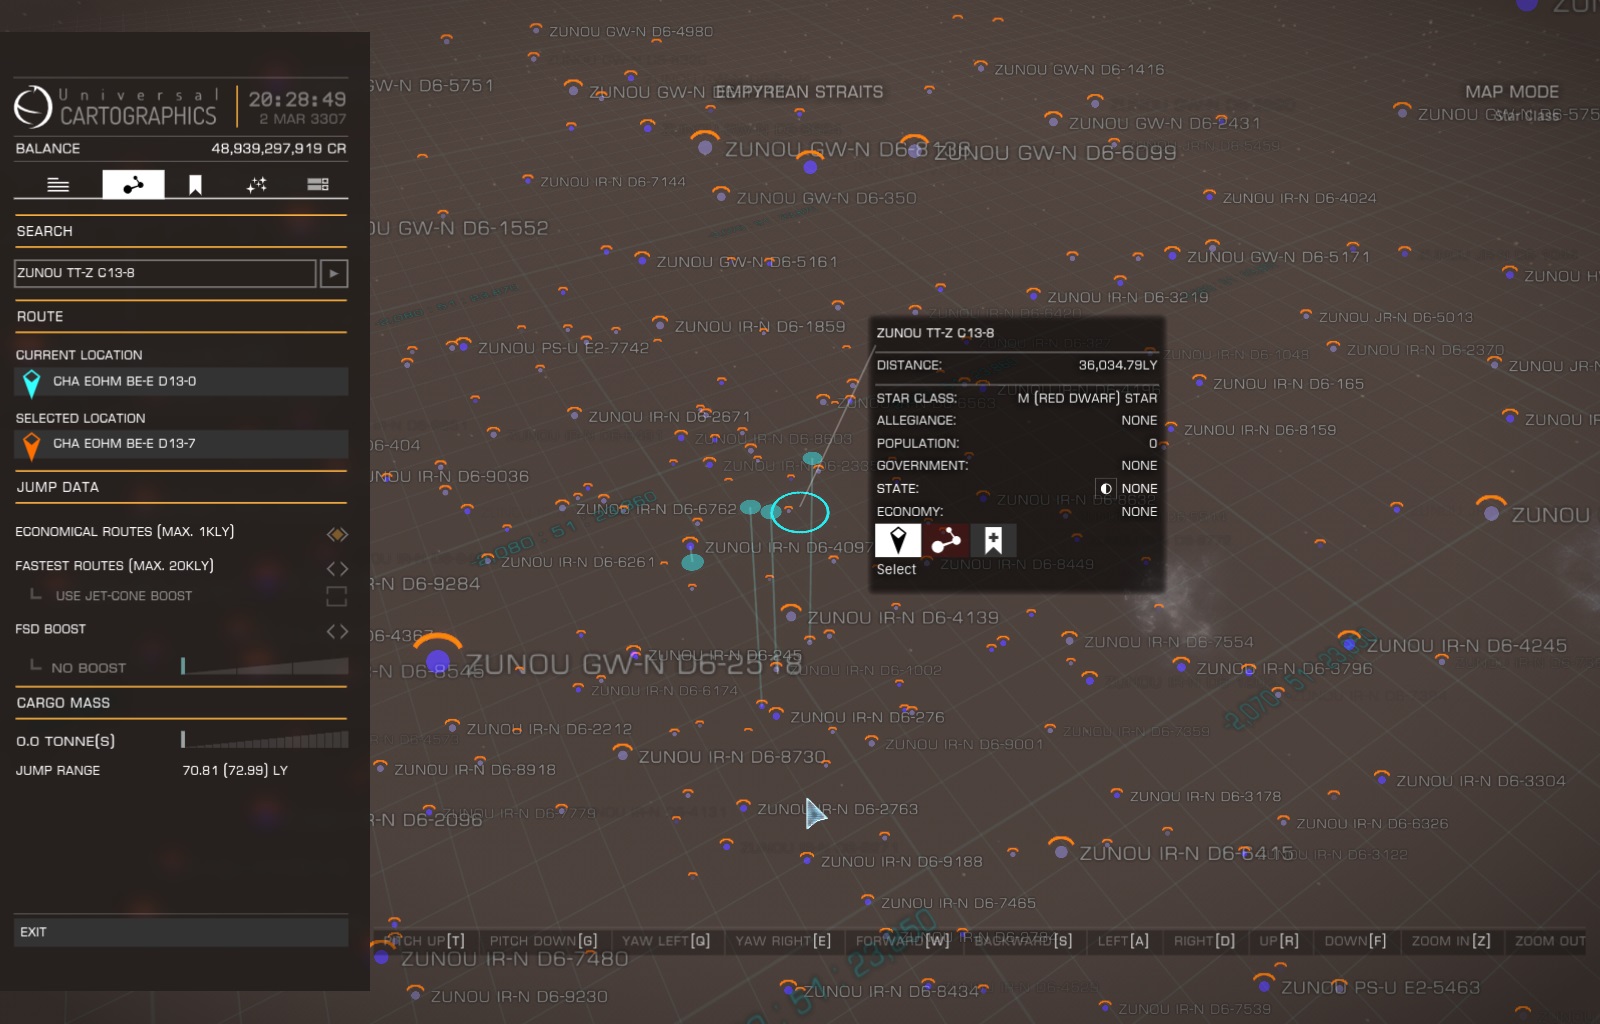Screen dimensions: 1600x1024
Task: Click the cyan selected star ring marker
Action: (800, 512)
